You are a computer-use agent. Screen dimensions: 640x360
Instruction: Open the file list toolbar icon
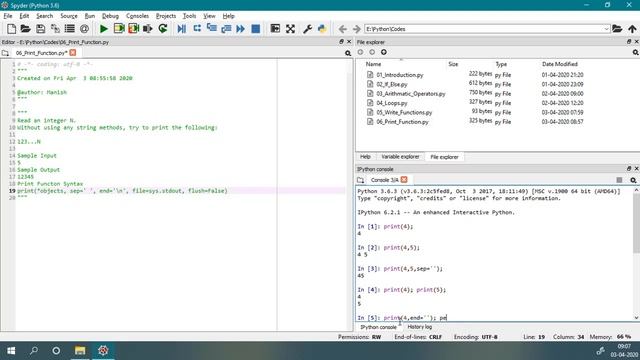click(x=70, y=29)
